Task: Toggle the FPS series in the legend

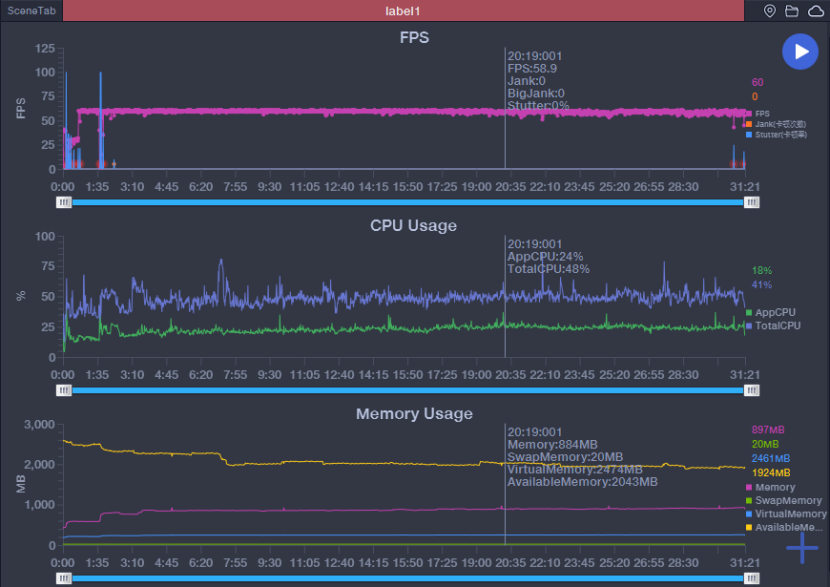Action: pyautogui.click(x=761, y=114)
